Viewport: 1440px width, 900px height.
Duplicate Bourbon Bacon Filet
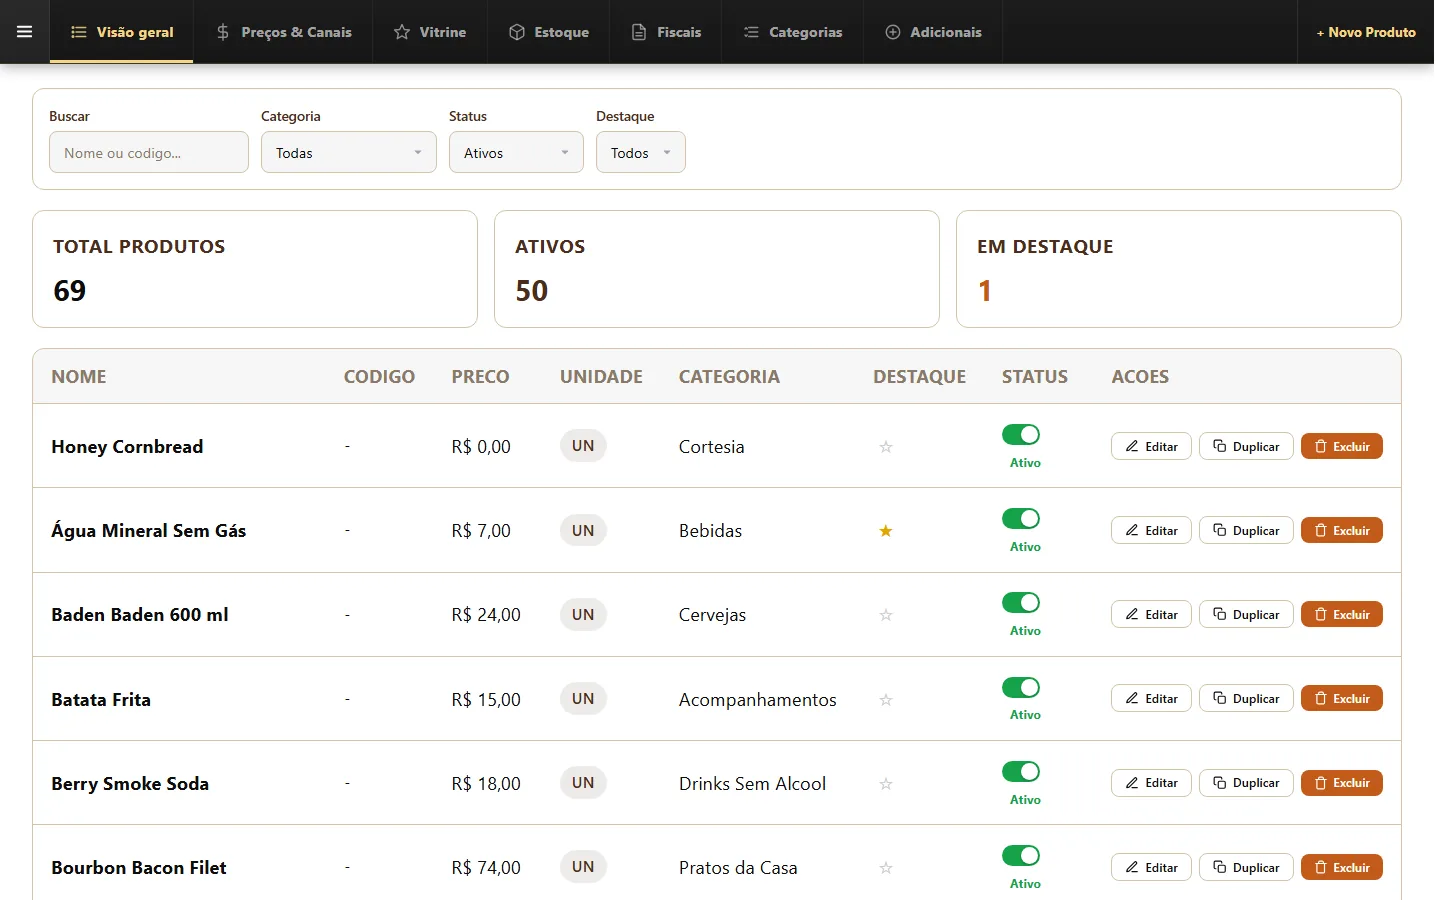[x=1246, y=867]
